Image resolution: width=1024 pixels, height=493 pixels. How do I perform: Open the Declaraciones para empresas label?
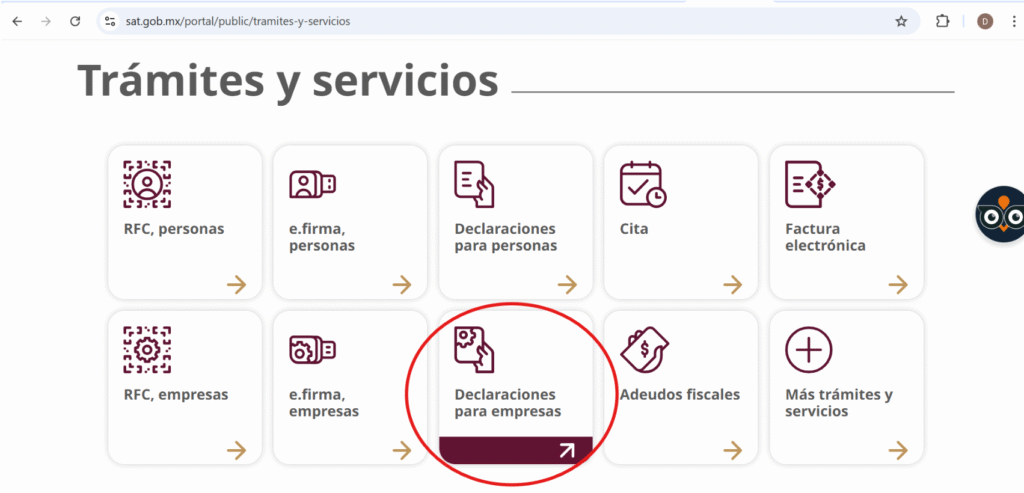507,404
